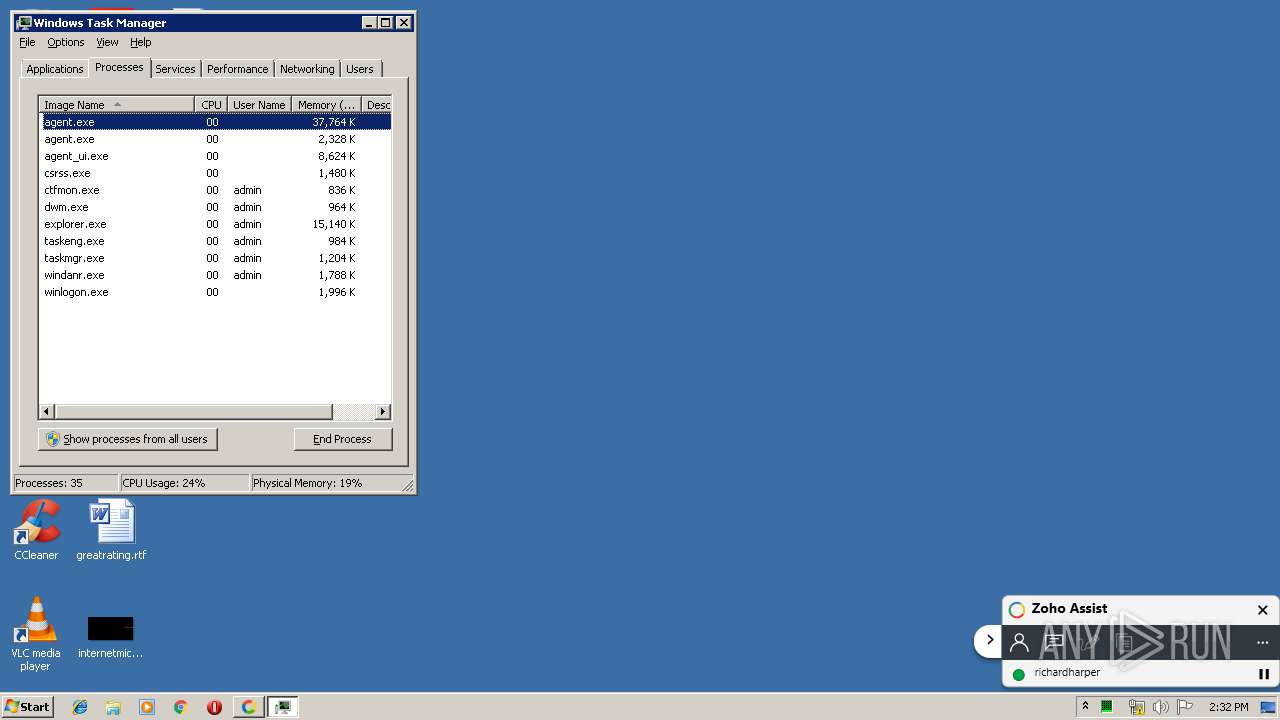Select the Processes tab
Screen dimensions: 1280x720
coord(119,67)
